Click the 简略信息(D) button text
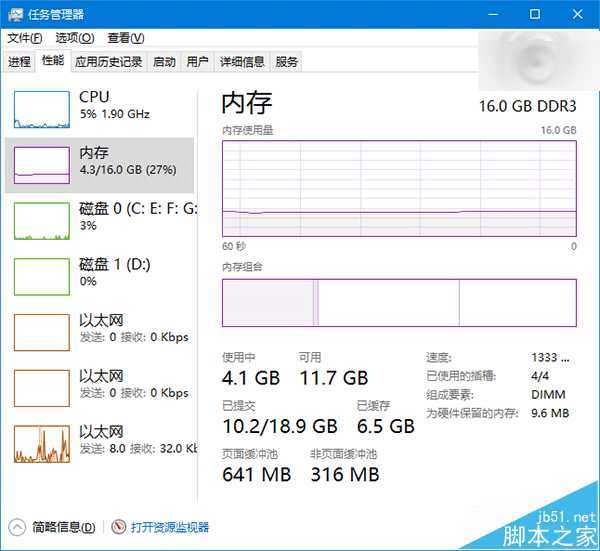Screen dimensions: 600x551 [64, 527]
